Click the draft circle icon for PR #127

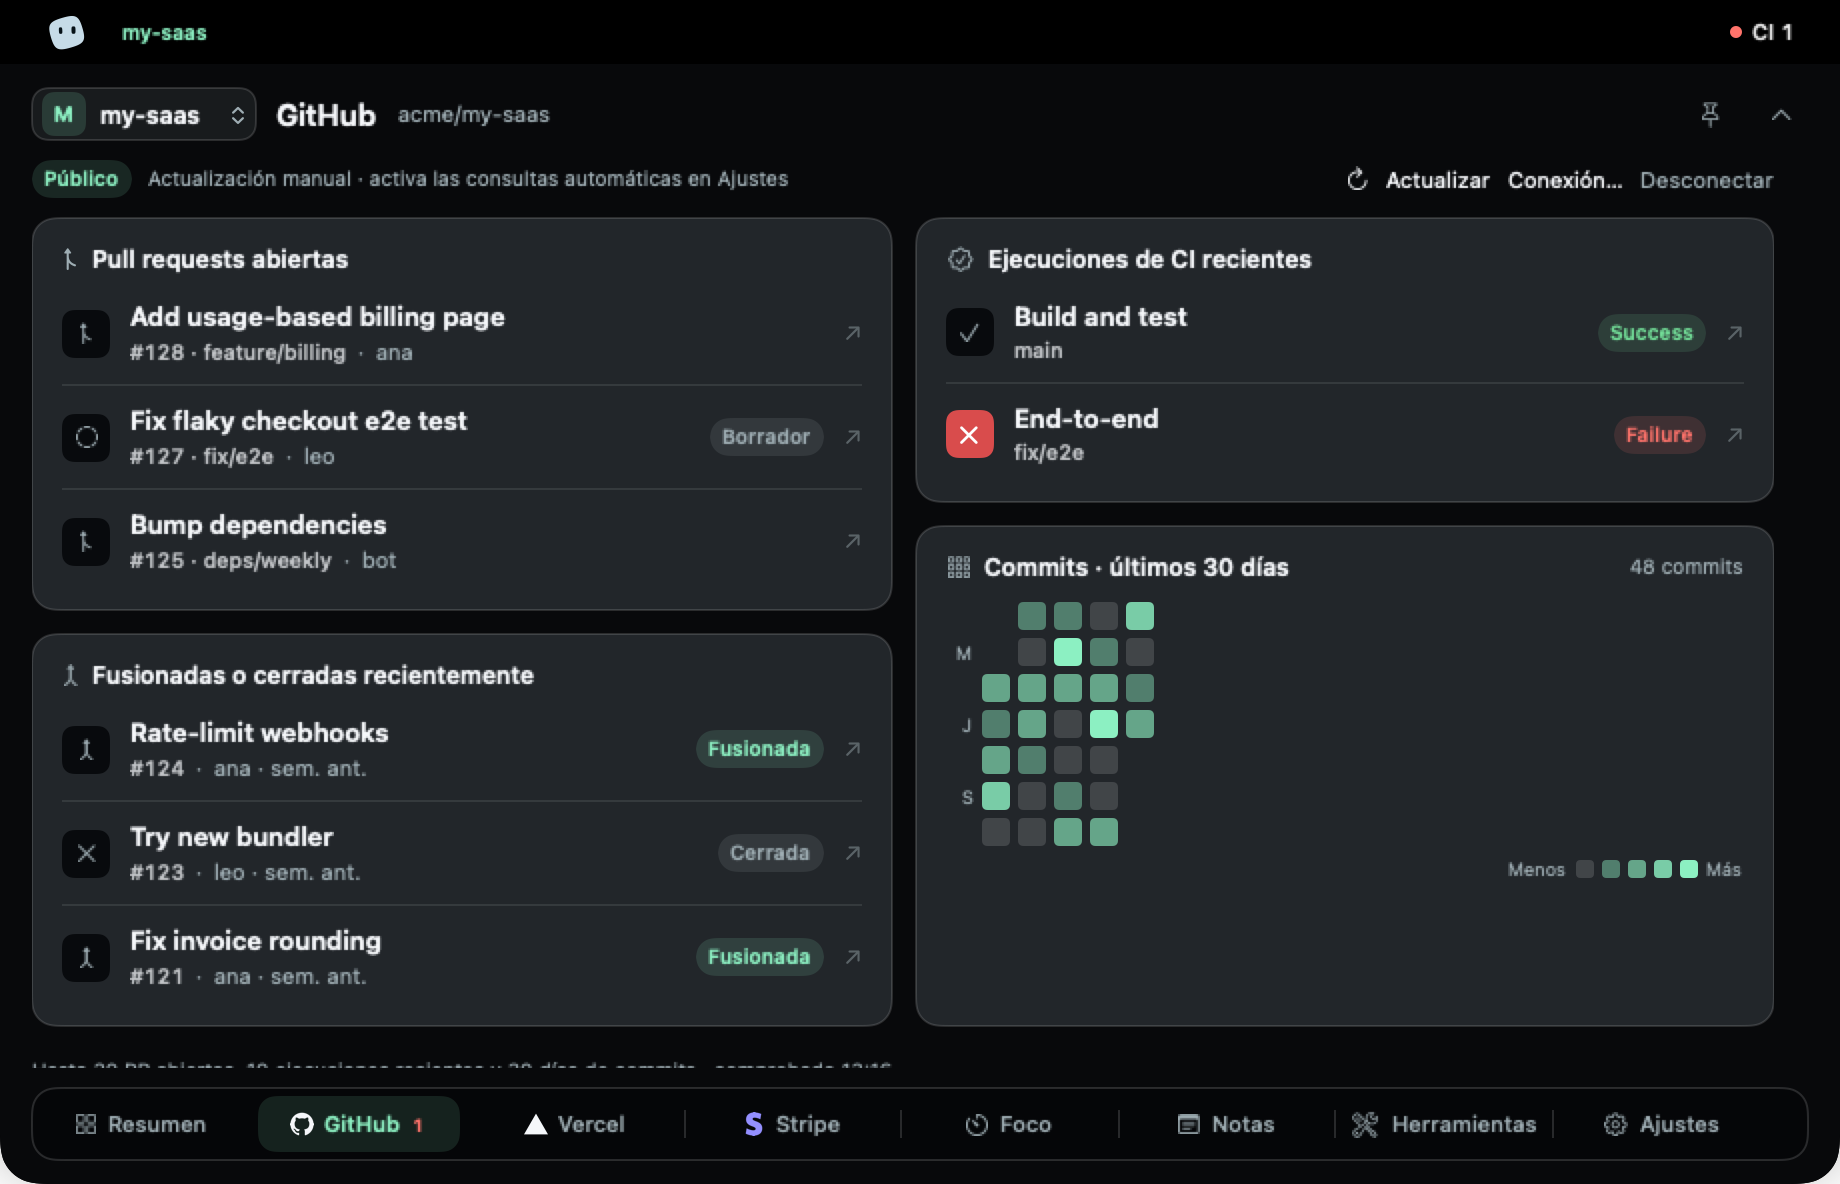(86, 438)
